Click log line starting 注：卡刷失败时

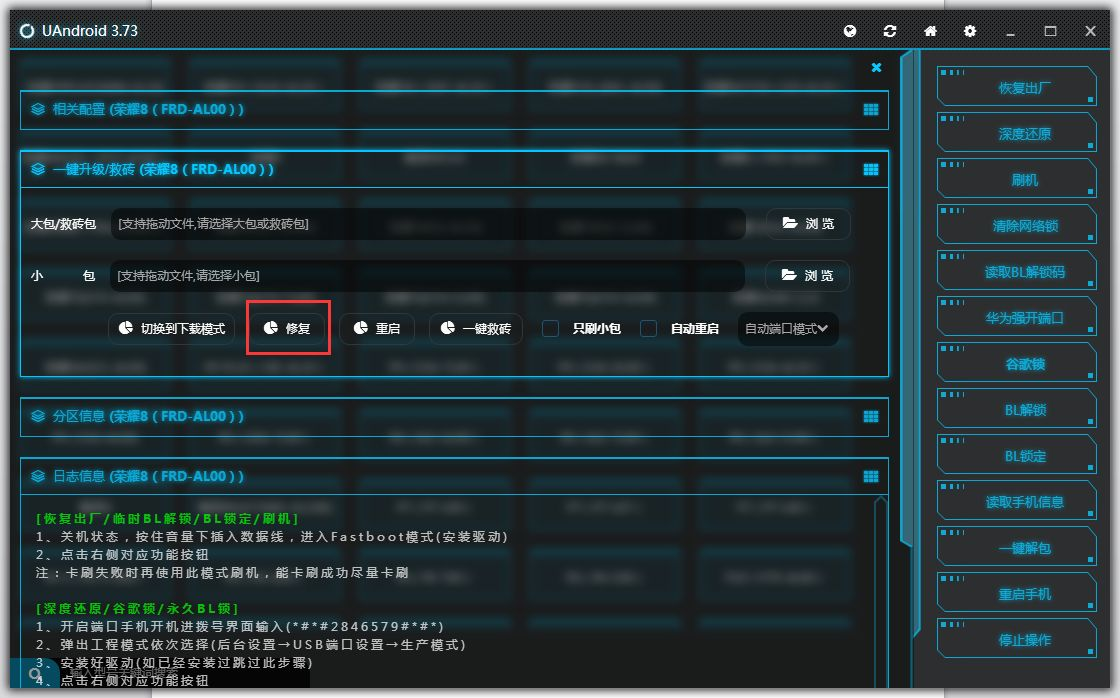pos(221,572)
